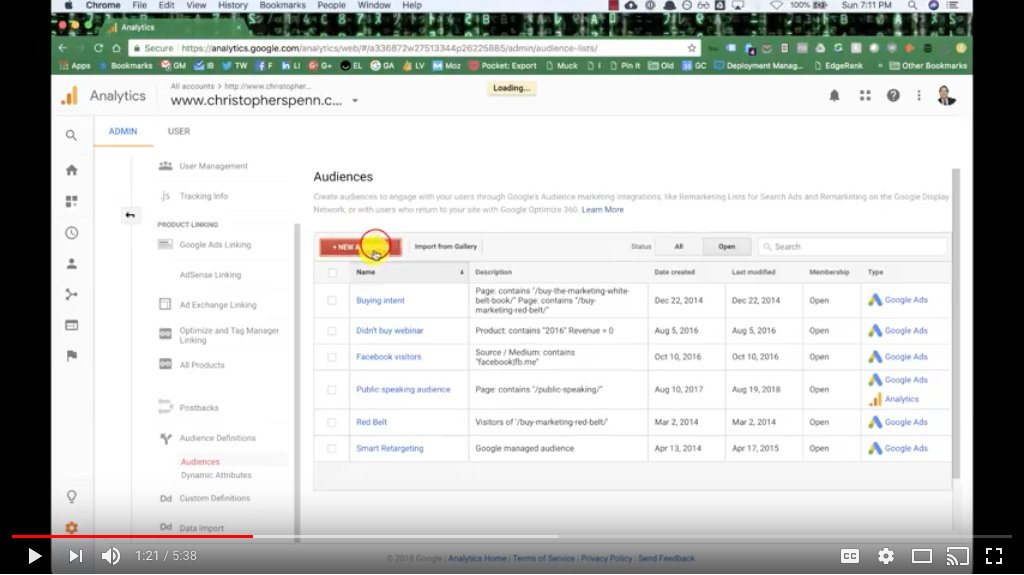Set Status filter to Open
This screenshot has height=575, width=1024.
726,246
